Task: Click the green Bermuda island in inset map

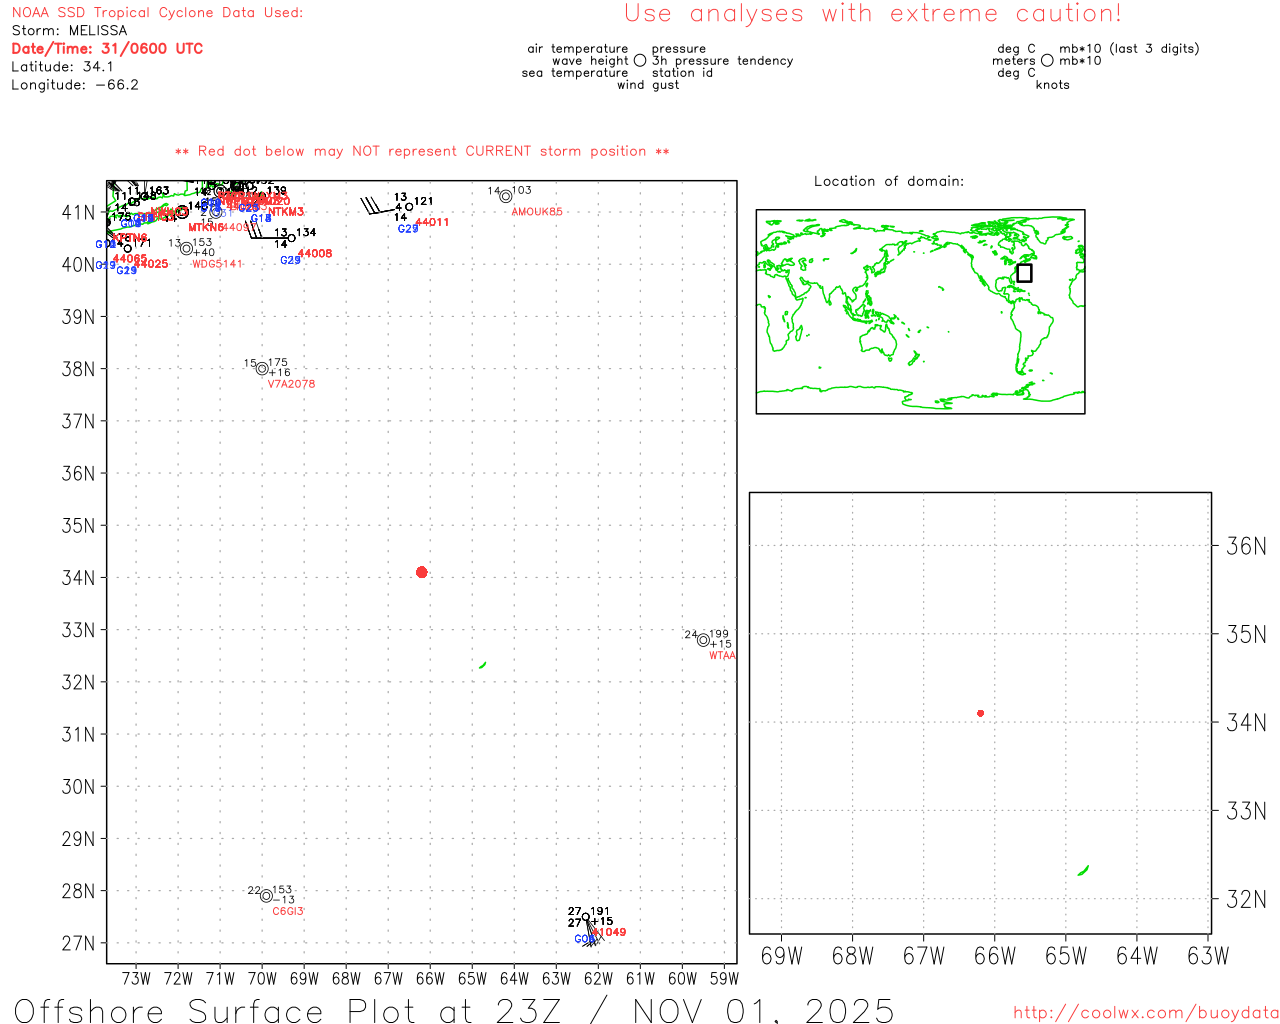Action: 1083,871
